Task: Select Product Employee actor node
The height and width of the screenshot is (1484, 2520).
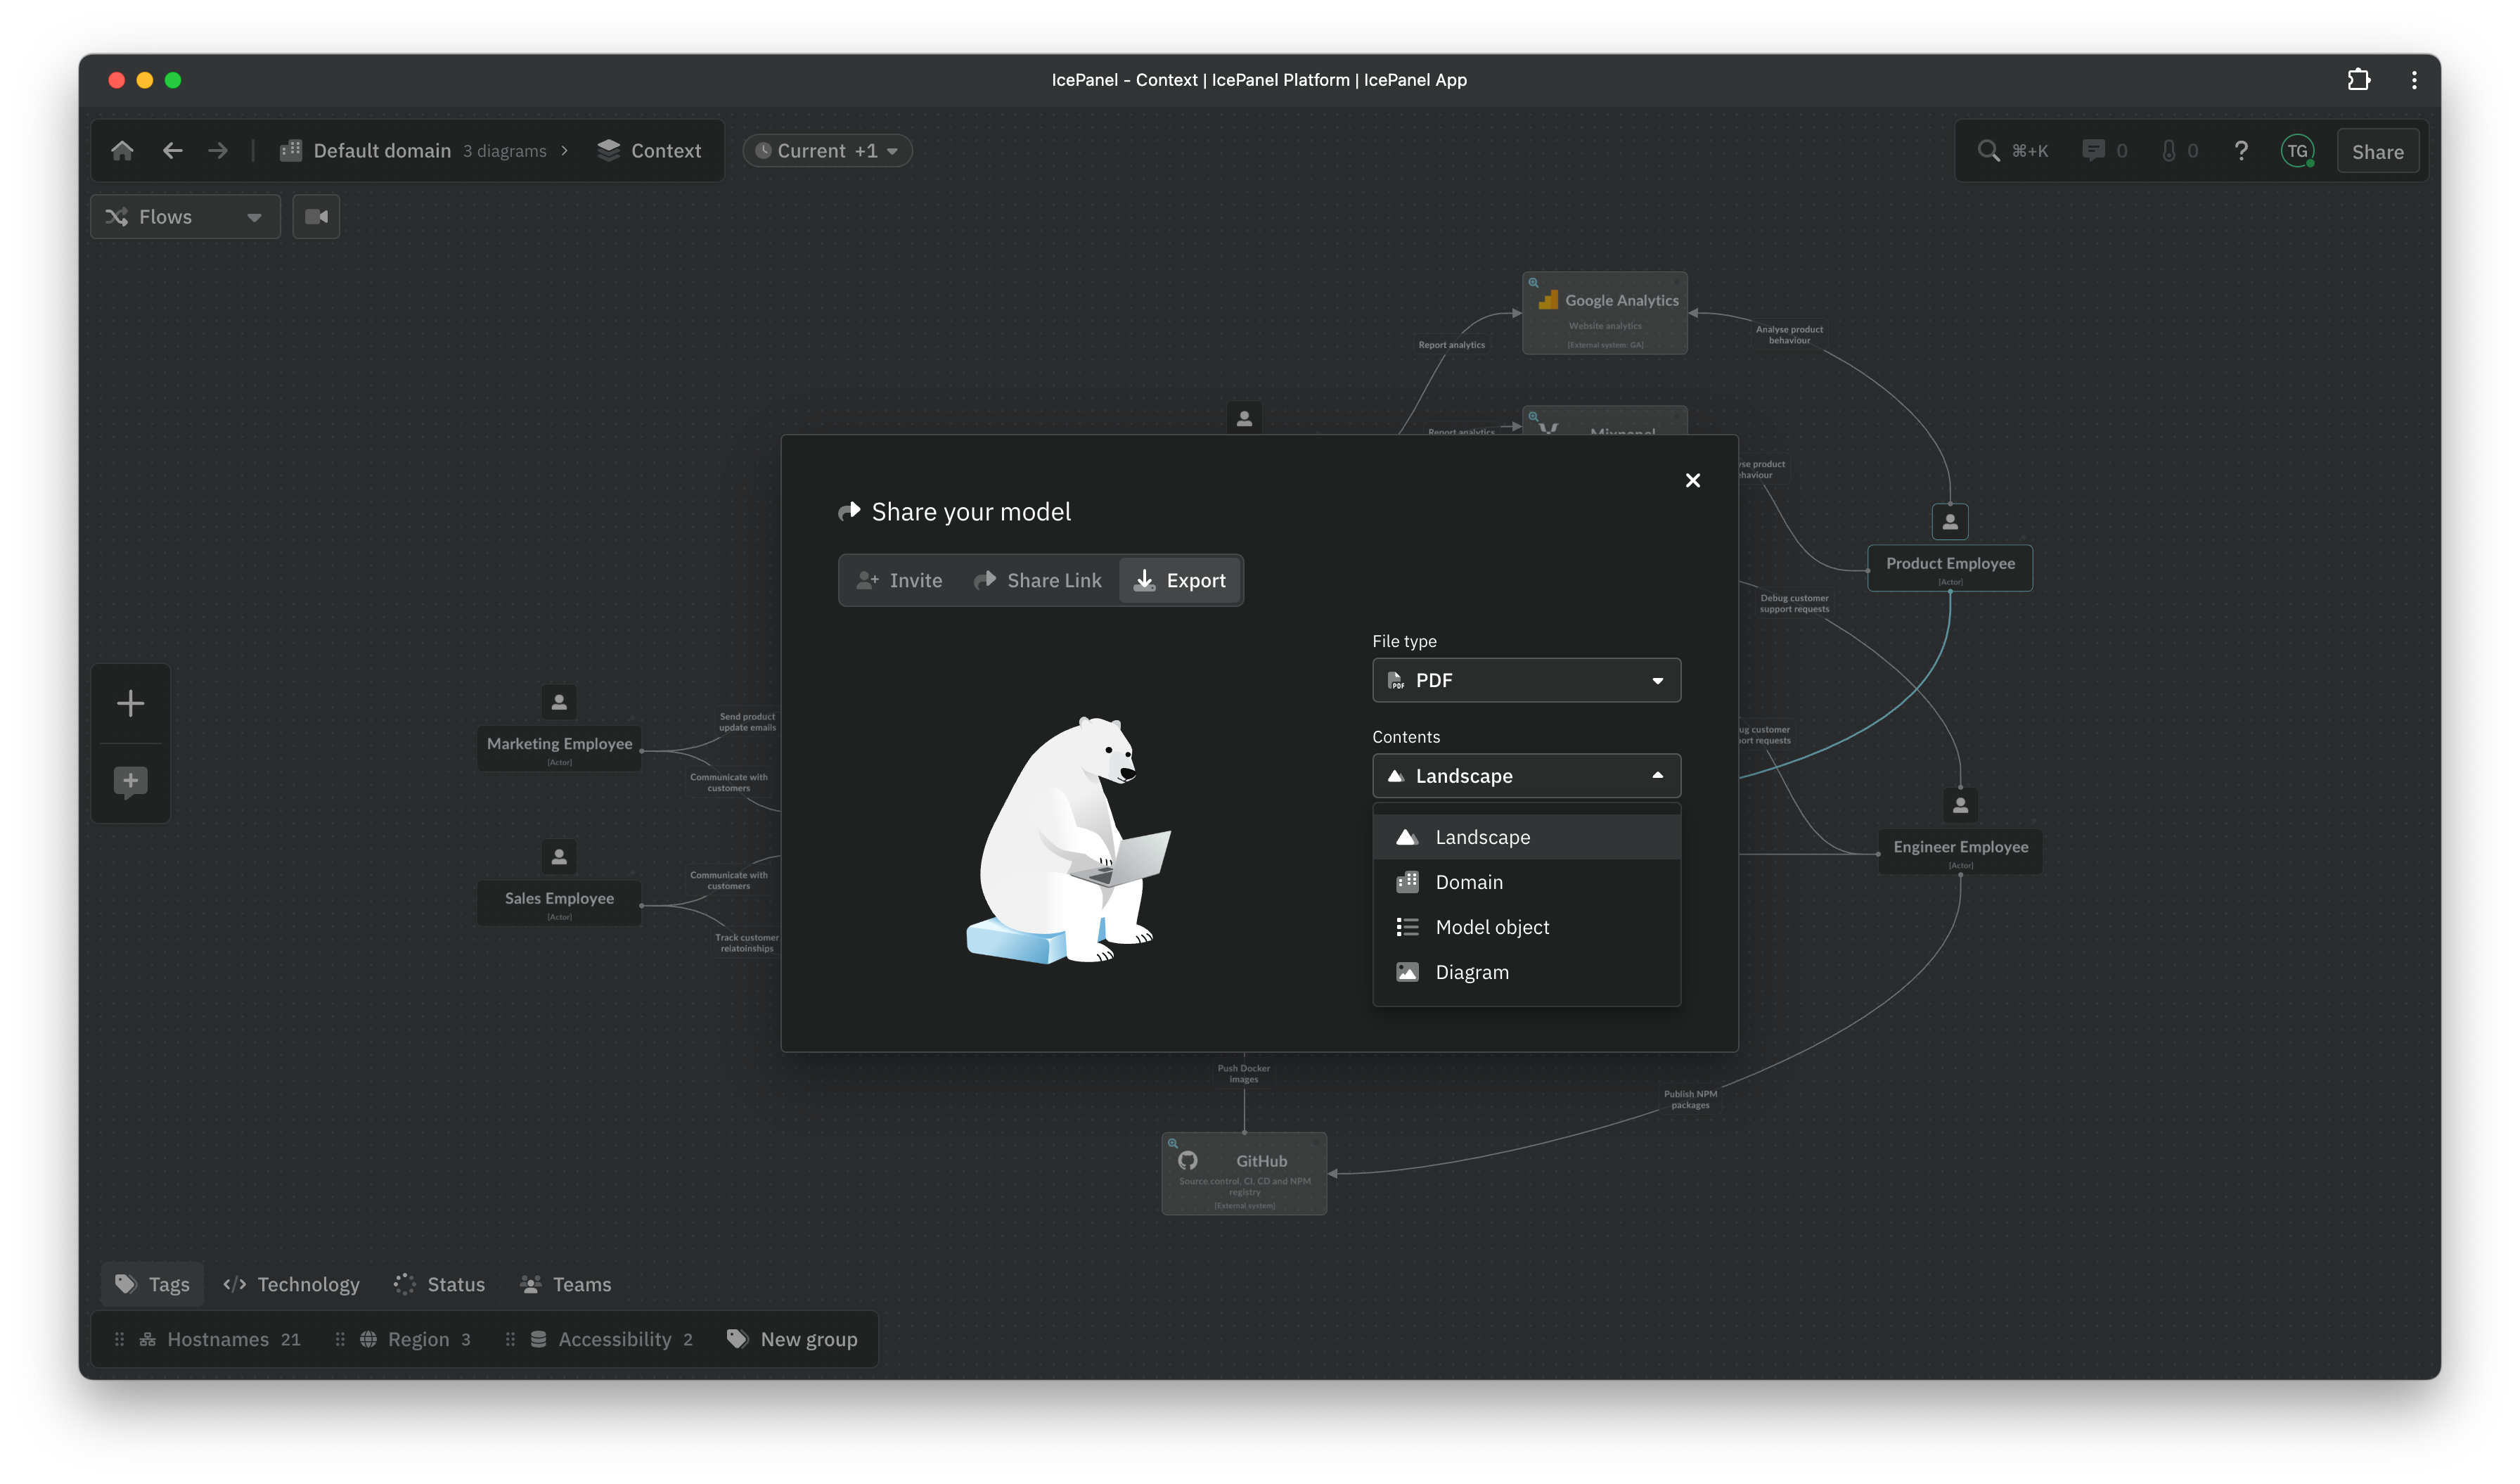Action: click(1950, 568)
